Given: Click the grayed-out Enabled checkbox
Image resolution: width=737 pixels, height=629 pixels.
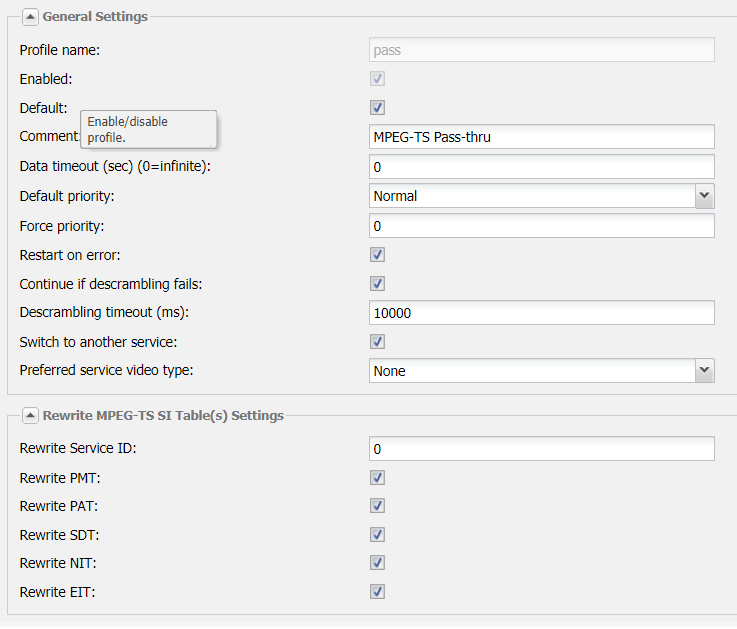Looking at the screenshot, I should pyautogui.click(x=377, y=79).
